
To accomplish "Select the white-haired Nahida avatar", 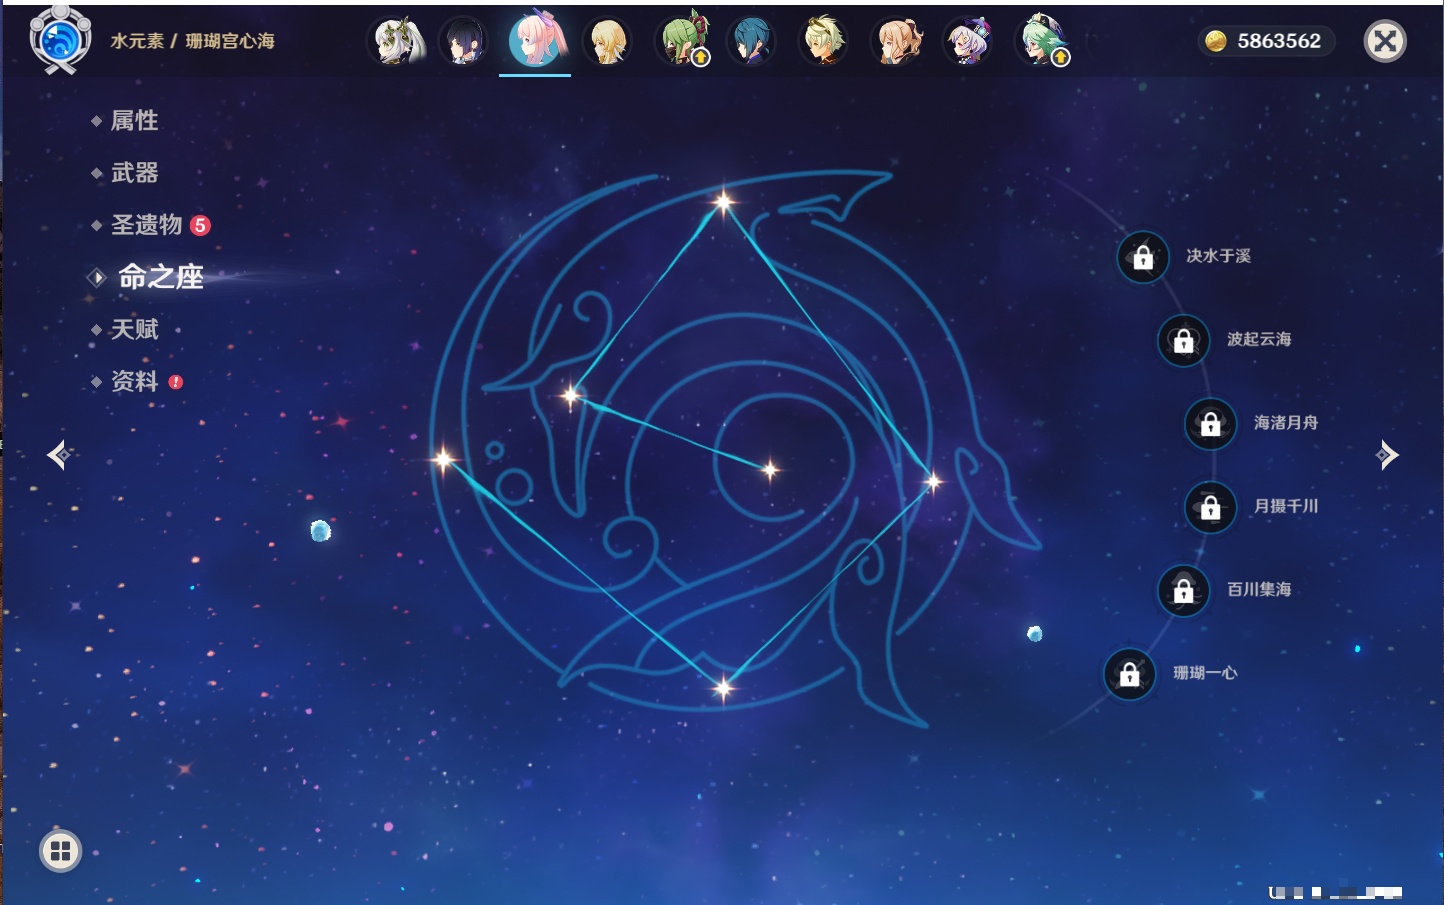I will (399, 41).
